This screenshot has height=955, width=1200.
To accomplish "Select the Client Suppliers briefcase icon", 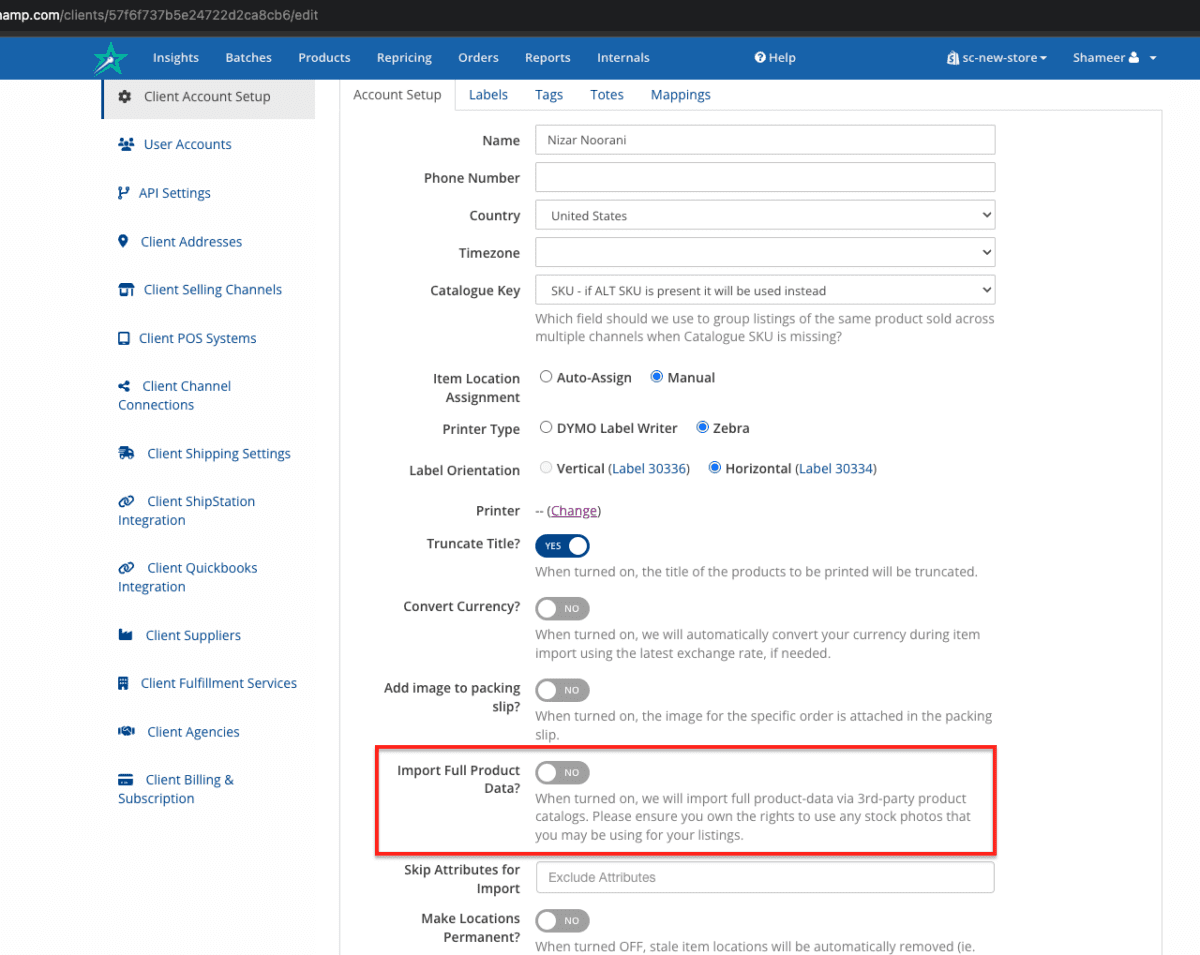I will tap(126, 635).
